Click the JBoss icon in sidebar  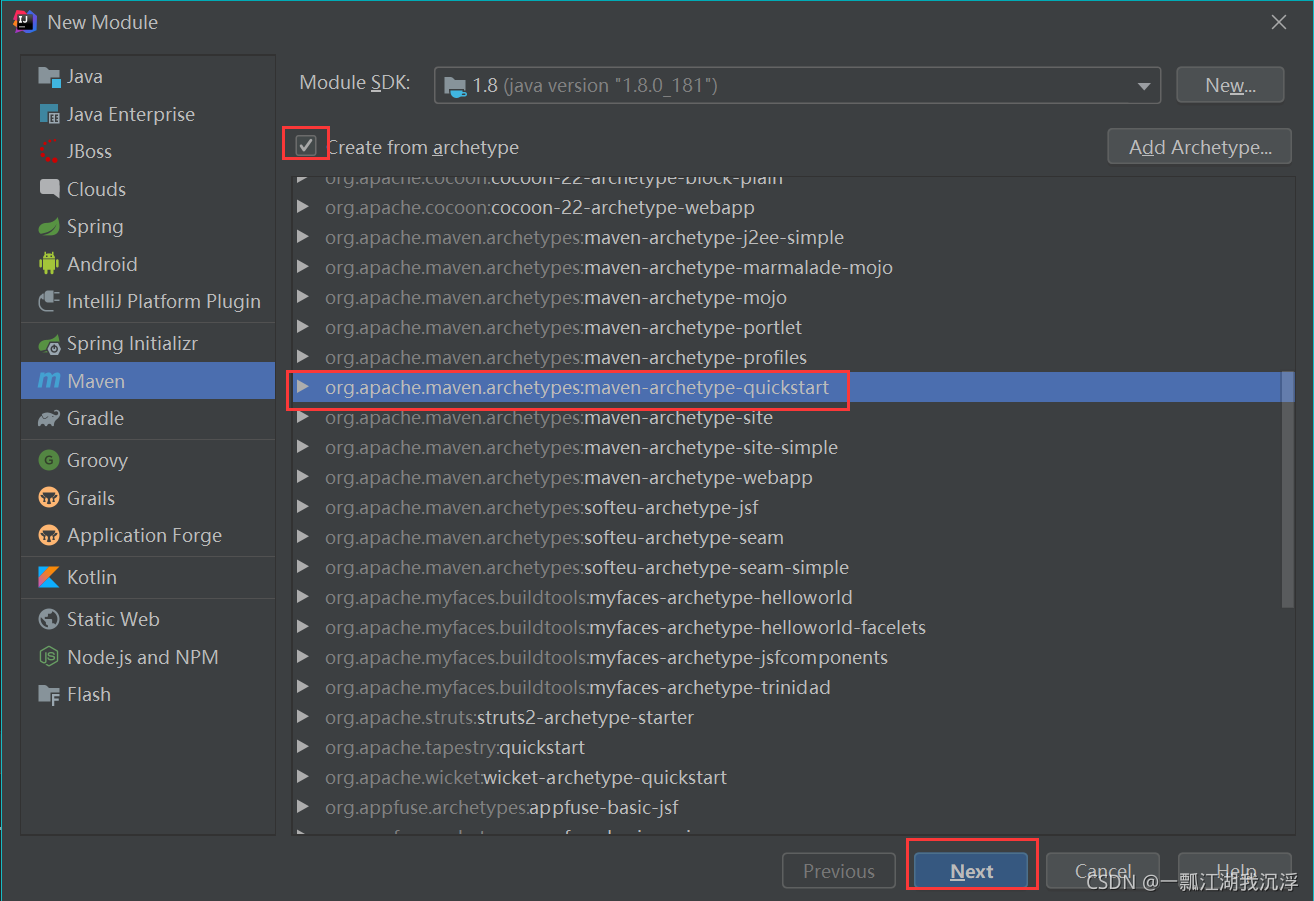click(49, 152)
